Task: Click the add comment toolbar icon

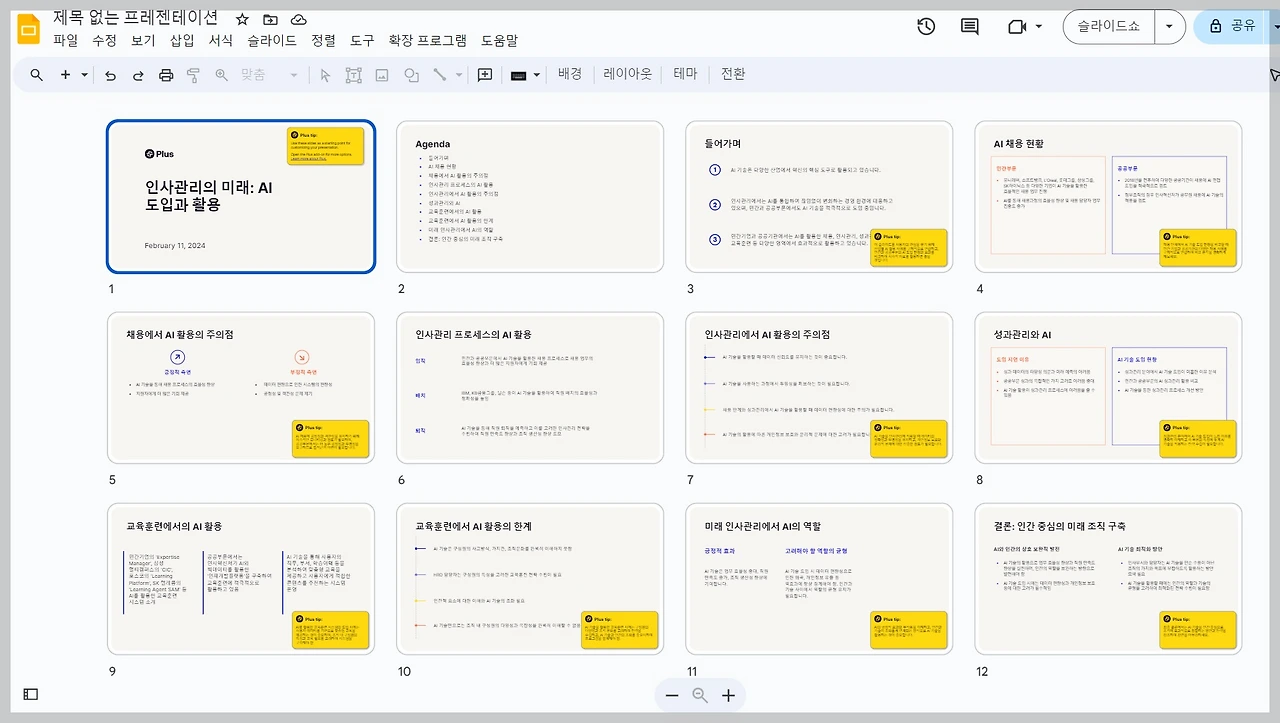Action: (x=485, y=75)
